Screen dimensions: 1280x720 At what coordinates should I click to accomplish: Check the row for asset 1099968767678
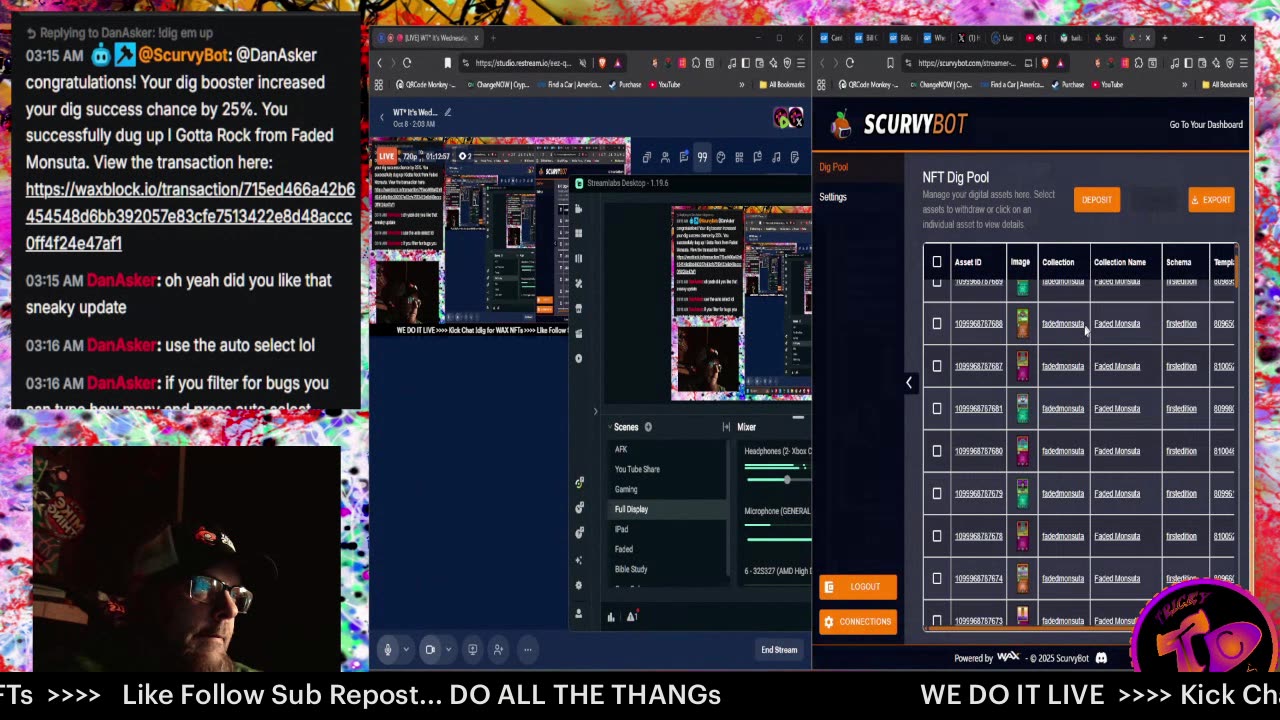(937, 536)
